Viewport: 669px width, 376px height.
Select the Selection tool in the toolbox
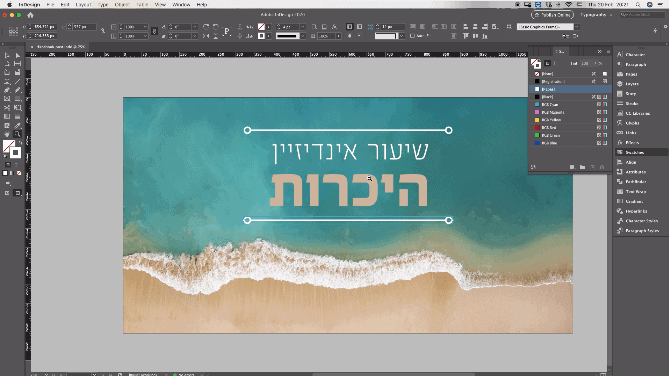pyautogui.click(x=7, y=55)
